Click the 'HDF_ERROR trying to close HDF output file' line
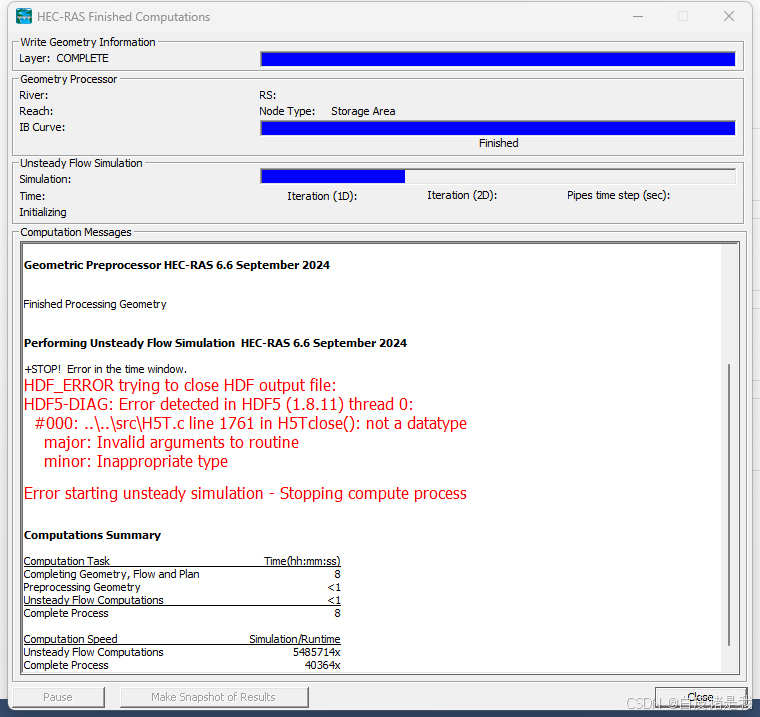760x717 pixels. click(180, 385)
